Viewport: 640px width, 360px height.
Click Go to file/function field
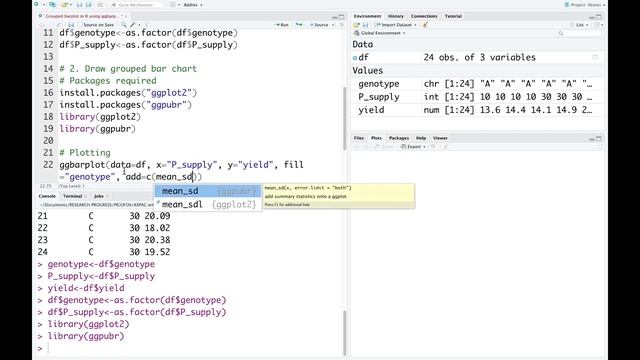pyautogui.click(x=136, y=5)
